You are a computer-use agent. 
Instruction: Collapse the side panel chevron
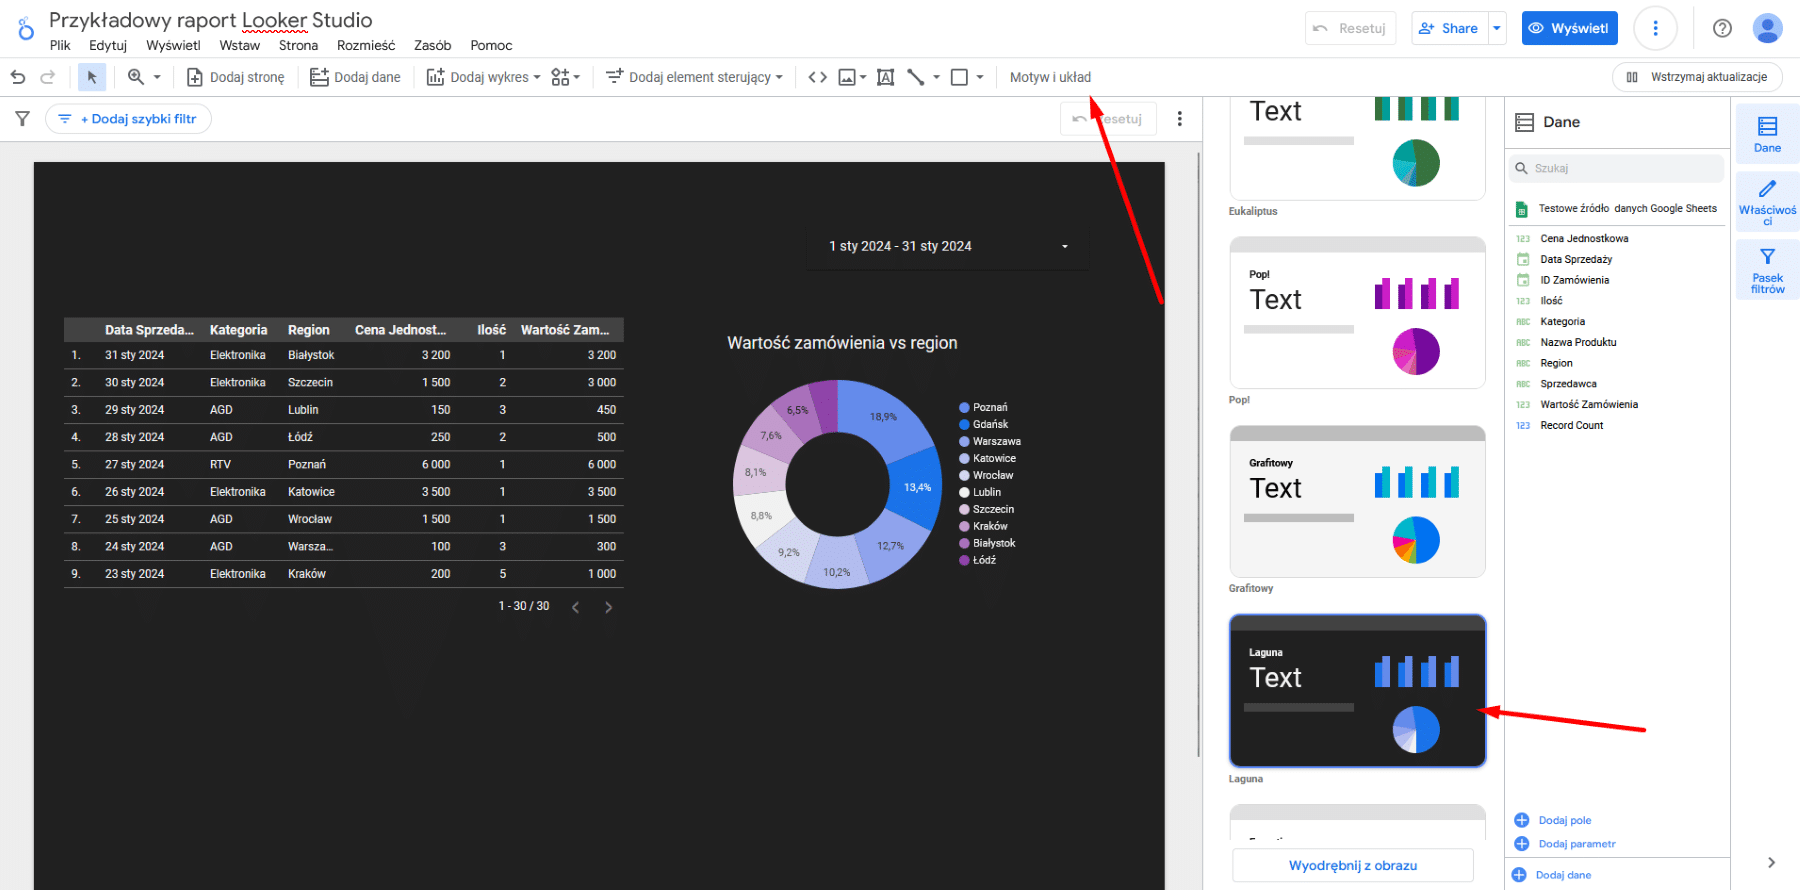(1771, 863)
